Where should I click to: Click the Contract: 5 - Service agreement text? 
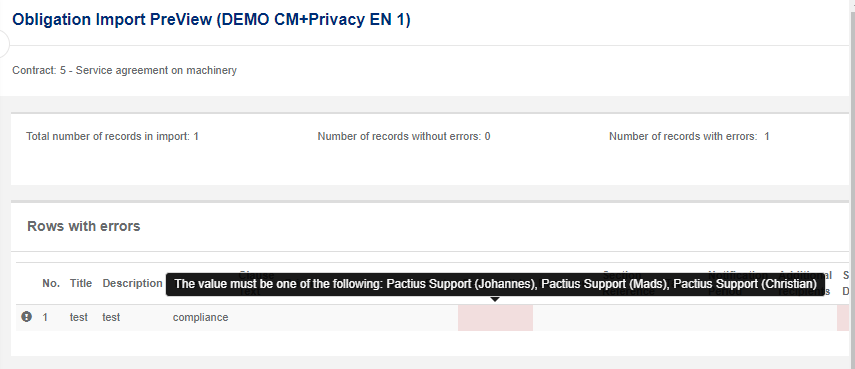tap(124, 70)
